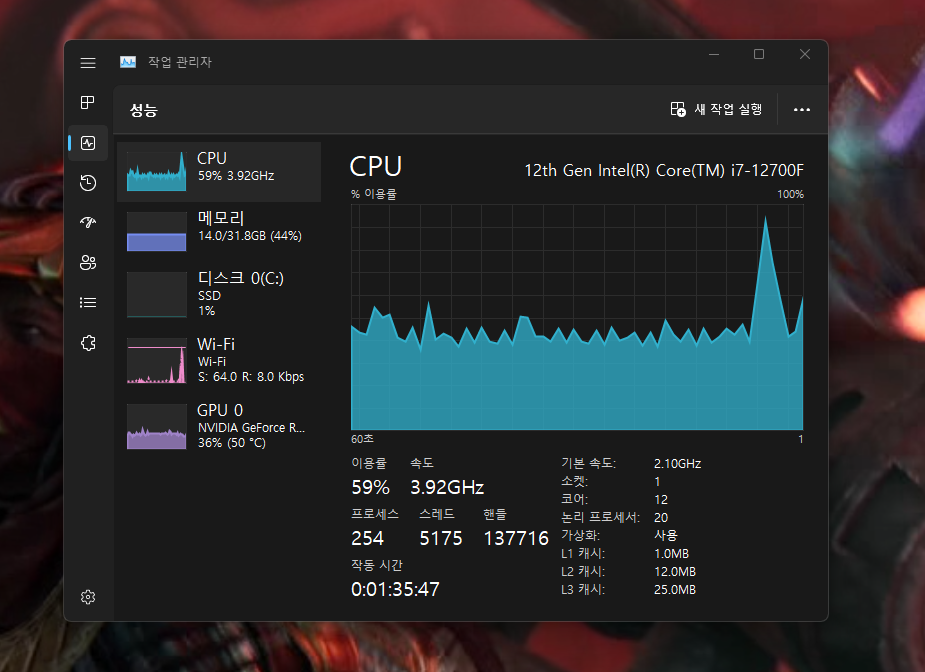Click the large CPU utilization graph
This screenshot has height=672, width=925.
point(577,317)
